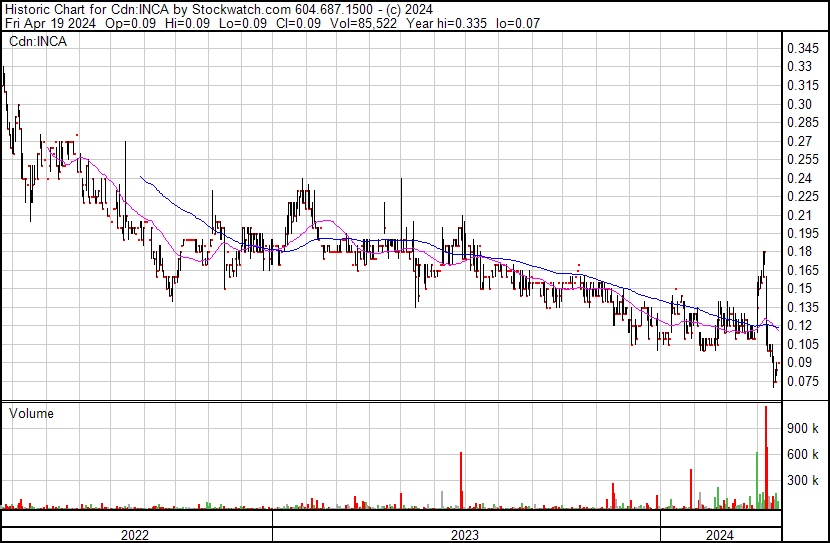Click the 900 k volume axis label
This screenshot has width=830, height=543.
pos(803,428)
